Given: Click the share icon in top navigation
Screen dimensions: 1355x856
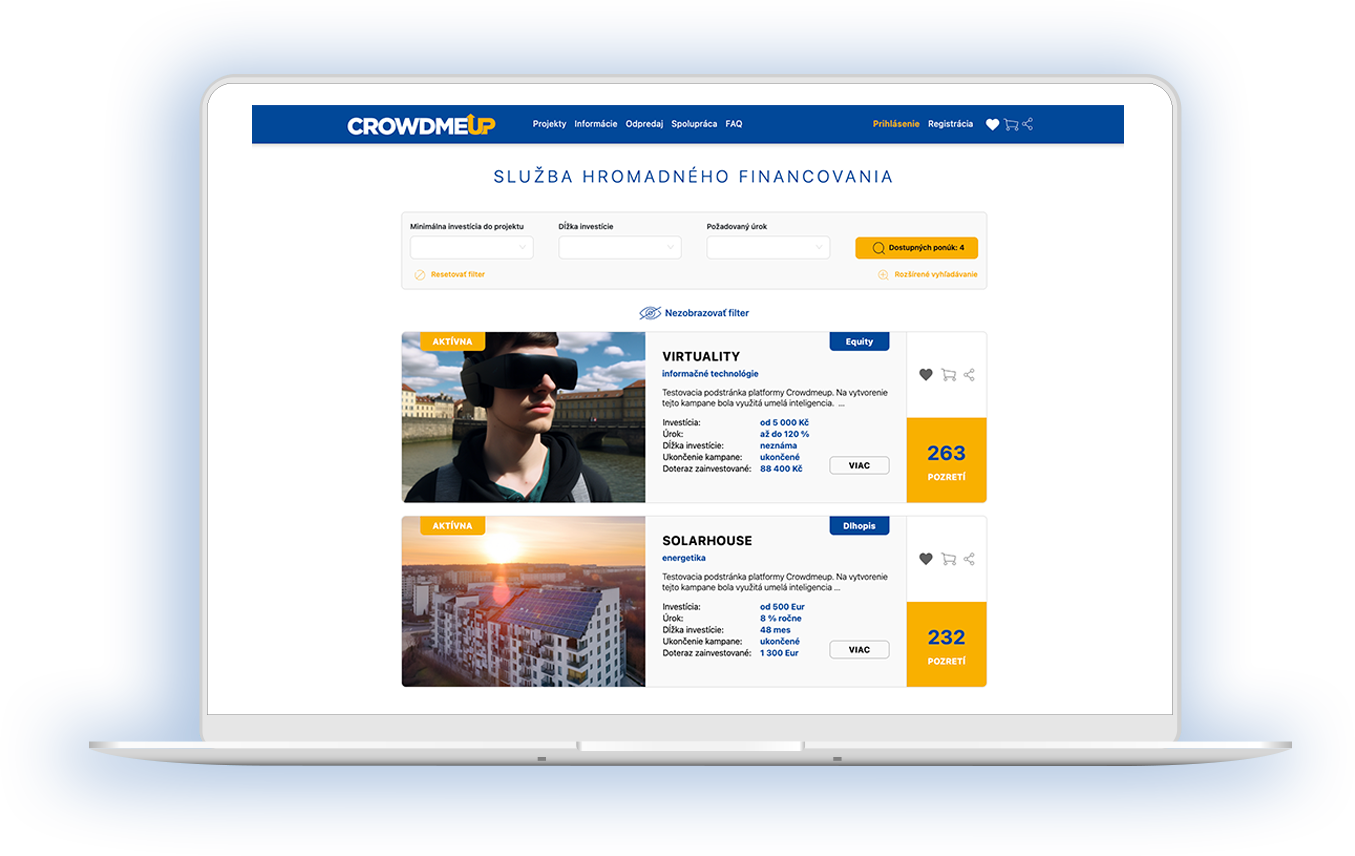Looking at the screenshot, I should click(x=1028, y=124).
